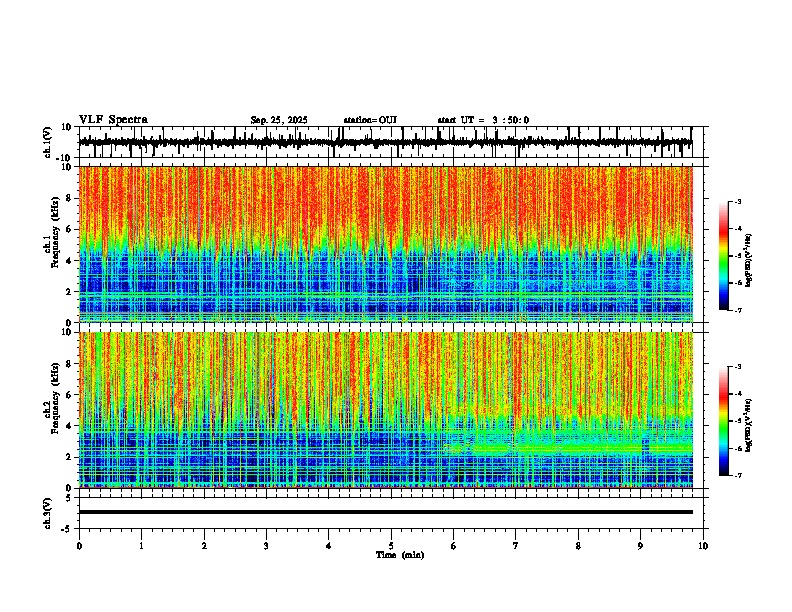
Task: Click the "VLF Spectra" title text
Action: click(x=113, y=120)
